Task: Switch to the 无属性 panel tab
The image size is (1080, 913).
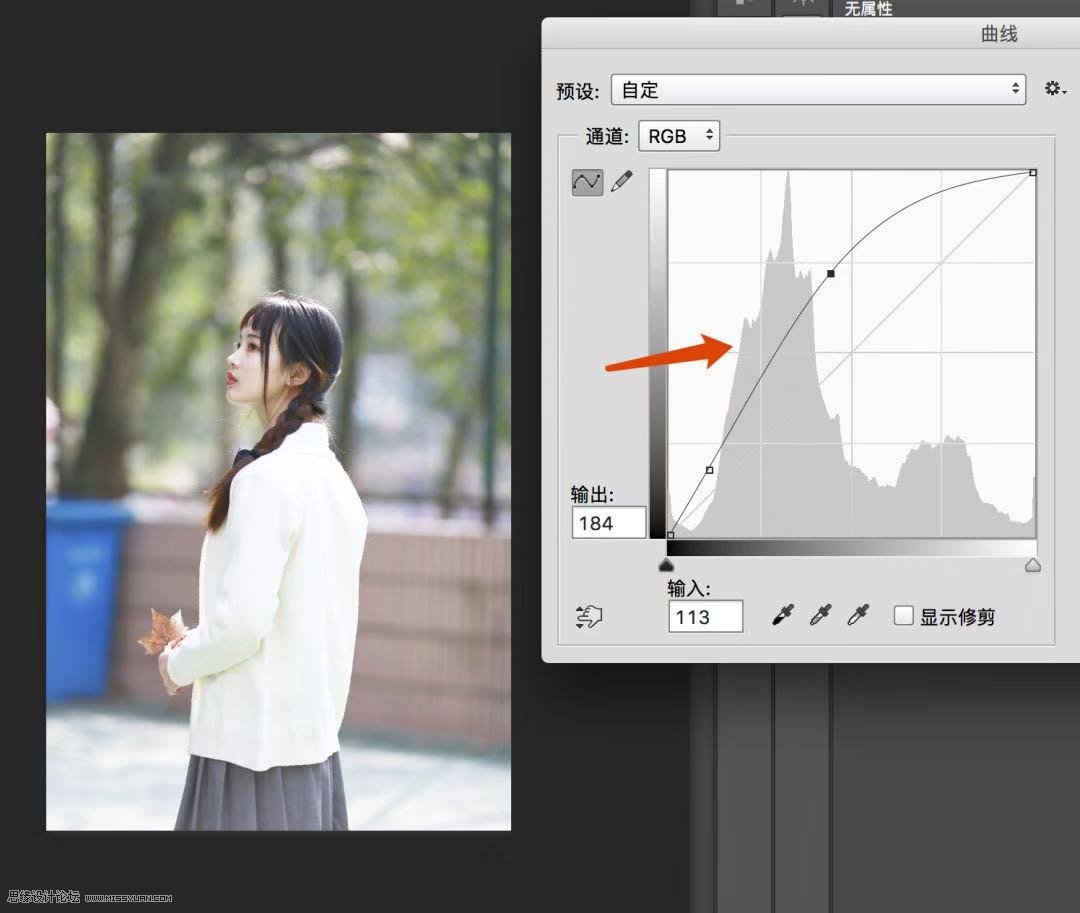Action: pos(868,9)
